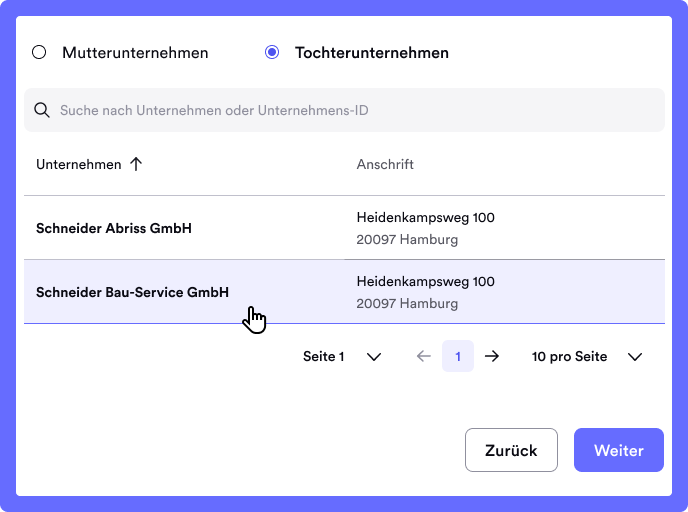
Task: Click the search magnifier icon
Action: [x=42, y=110]
